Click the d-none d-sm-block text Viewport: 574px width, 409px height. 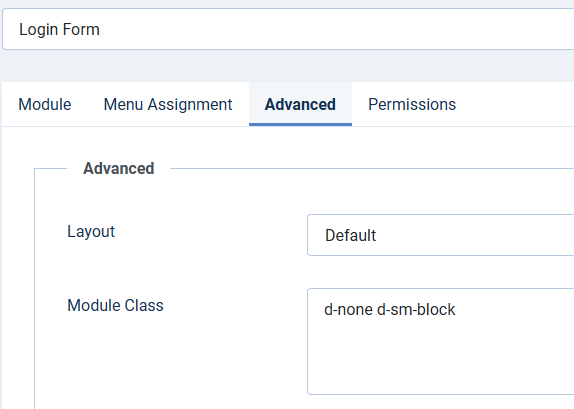[x=390, y=310]
